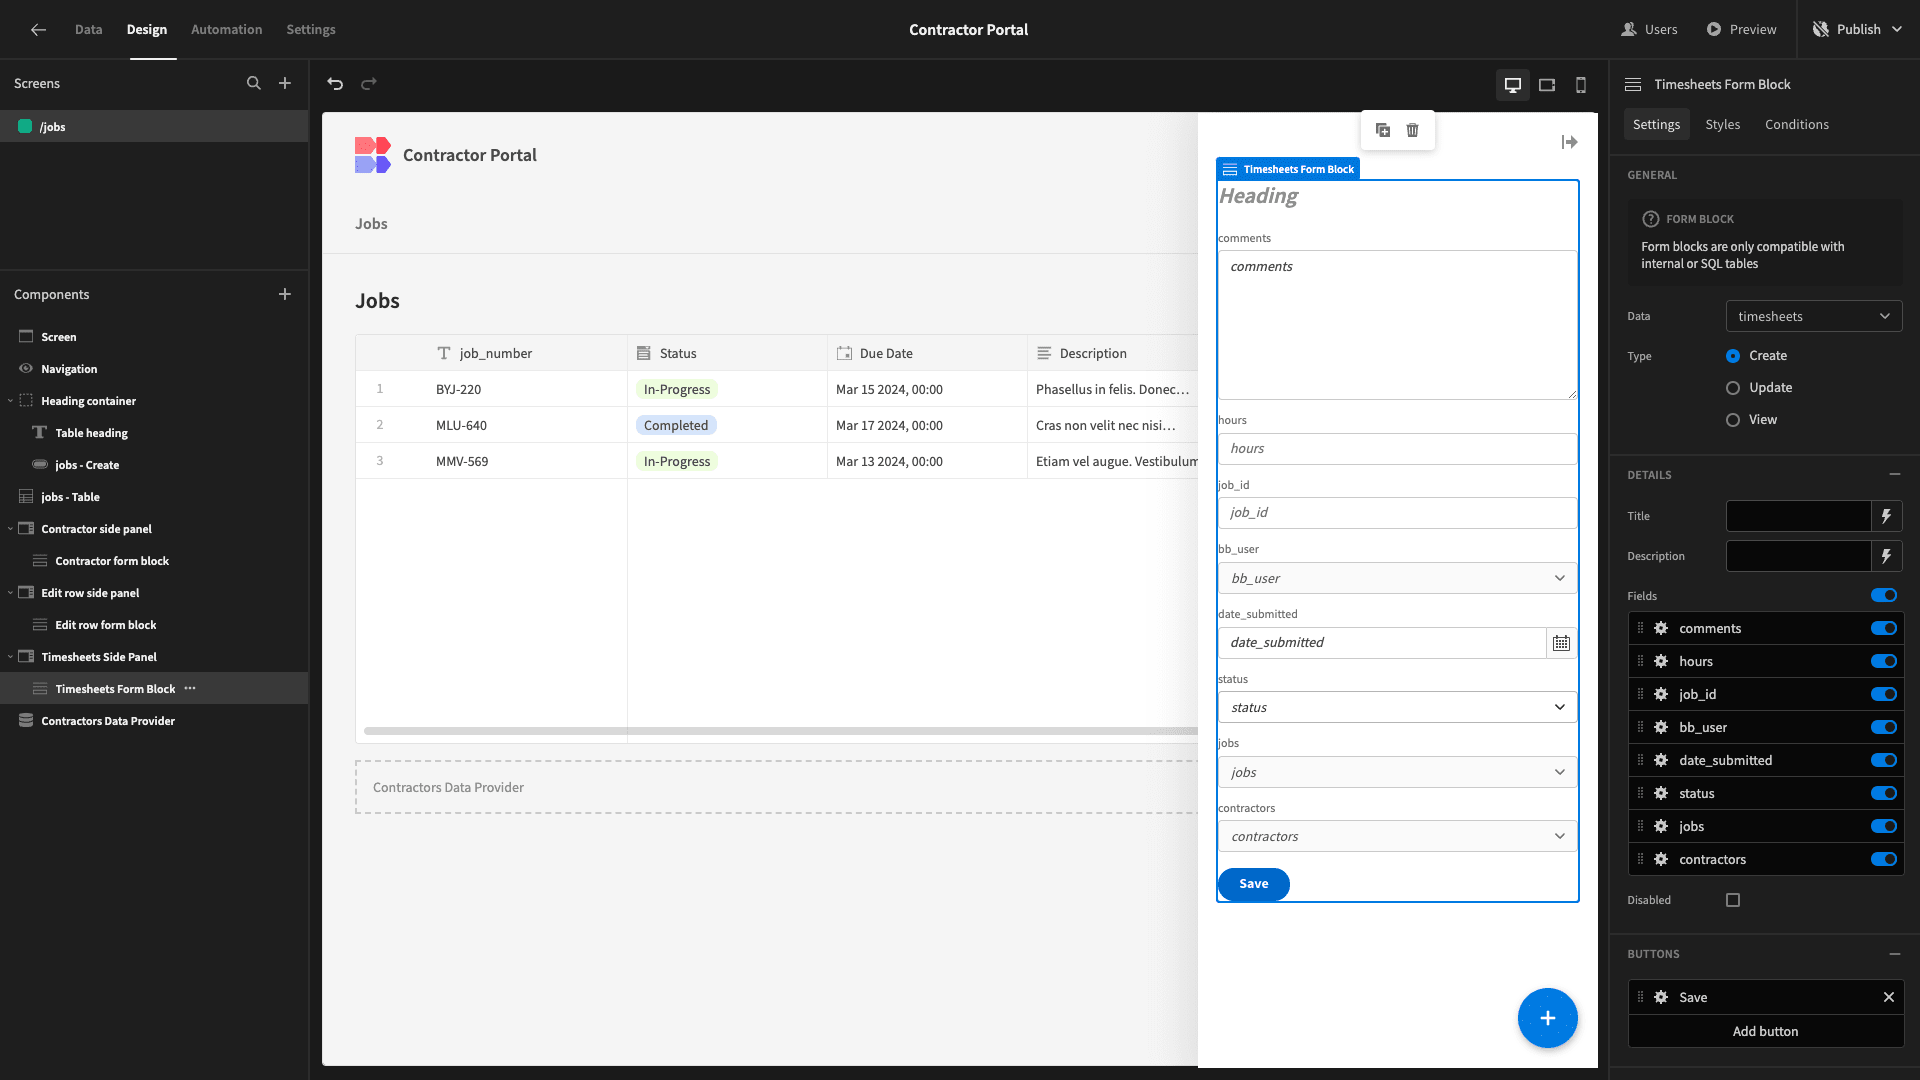Switch to tablet preview icon

pos(1547,85)
